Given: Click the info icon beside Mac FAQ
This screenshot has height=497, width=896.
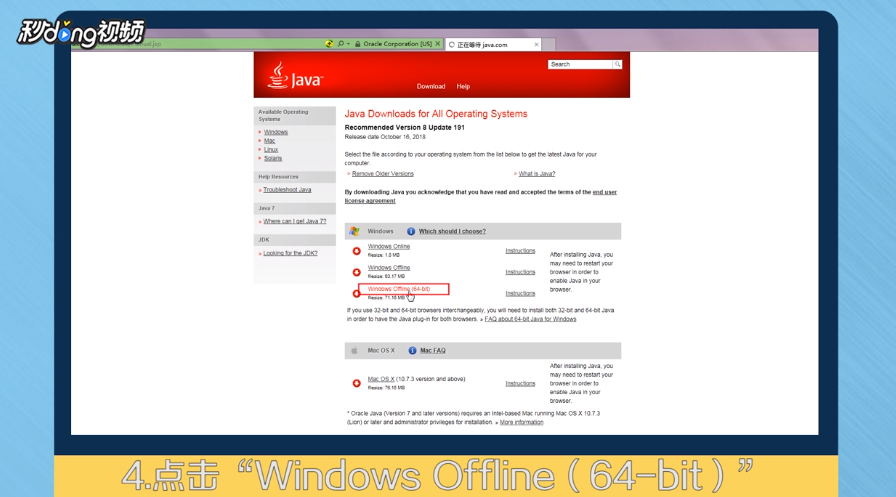Looking at the screenshot, I should point(412,351).
